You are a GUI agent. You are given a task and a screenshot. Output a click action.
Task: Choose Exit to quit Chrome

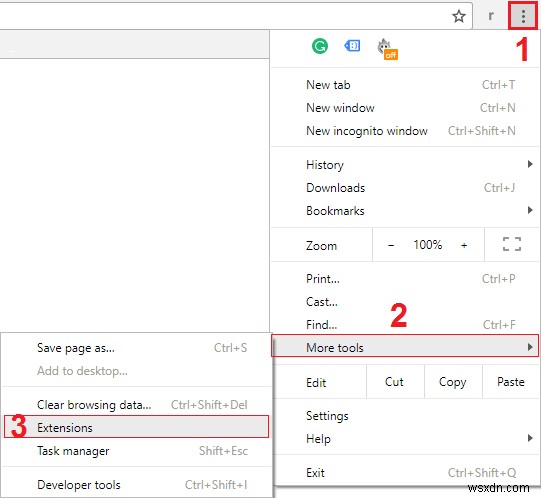tap(405, 473)
